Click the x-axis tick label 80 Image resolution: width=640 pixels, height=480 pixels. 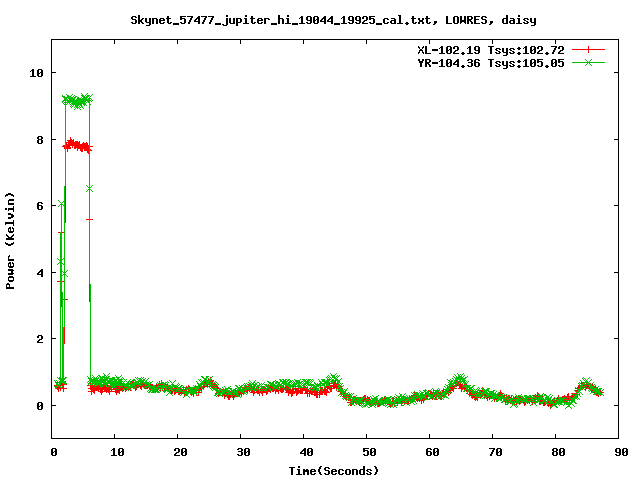tap(558, 452)
